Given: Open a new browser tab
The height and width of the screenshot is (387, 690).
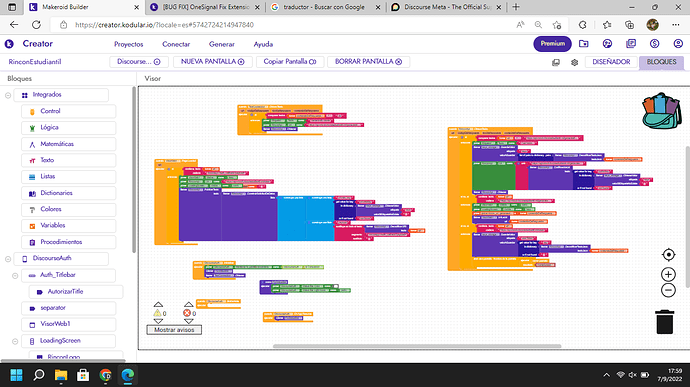Looking at the screenshot, I should click(516, 7).
